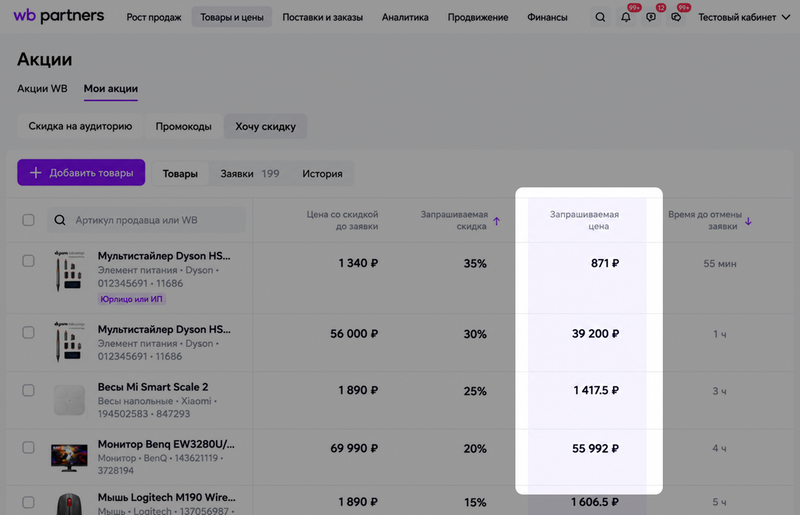Open Рост продаж menu

pos(154,17)
